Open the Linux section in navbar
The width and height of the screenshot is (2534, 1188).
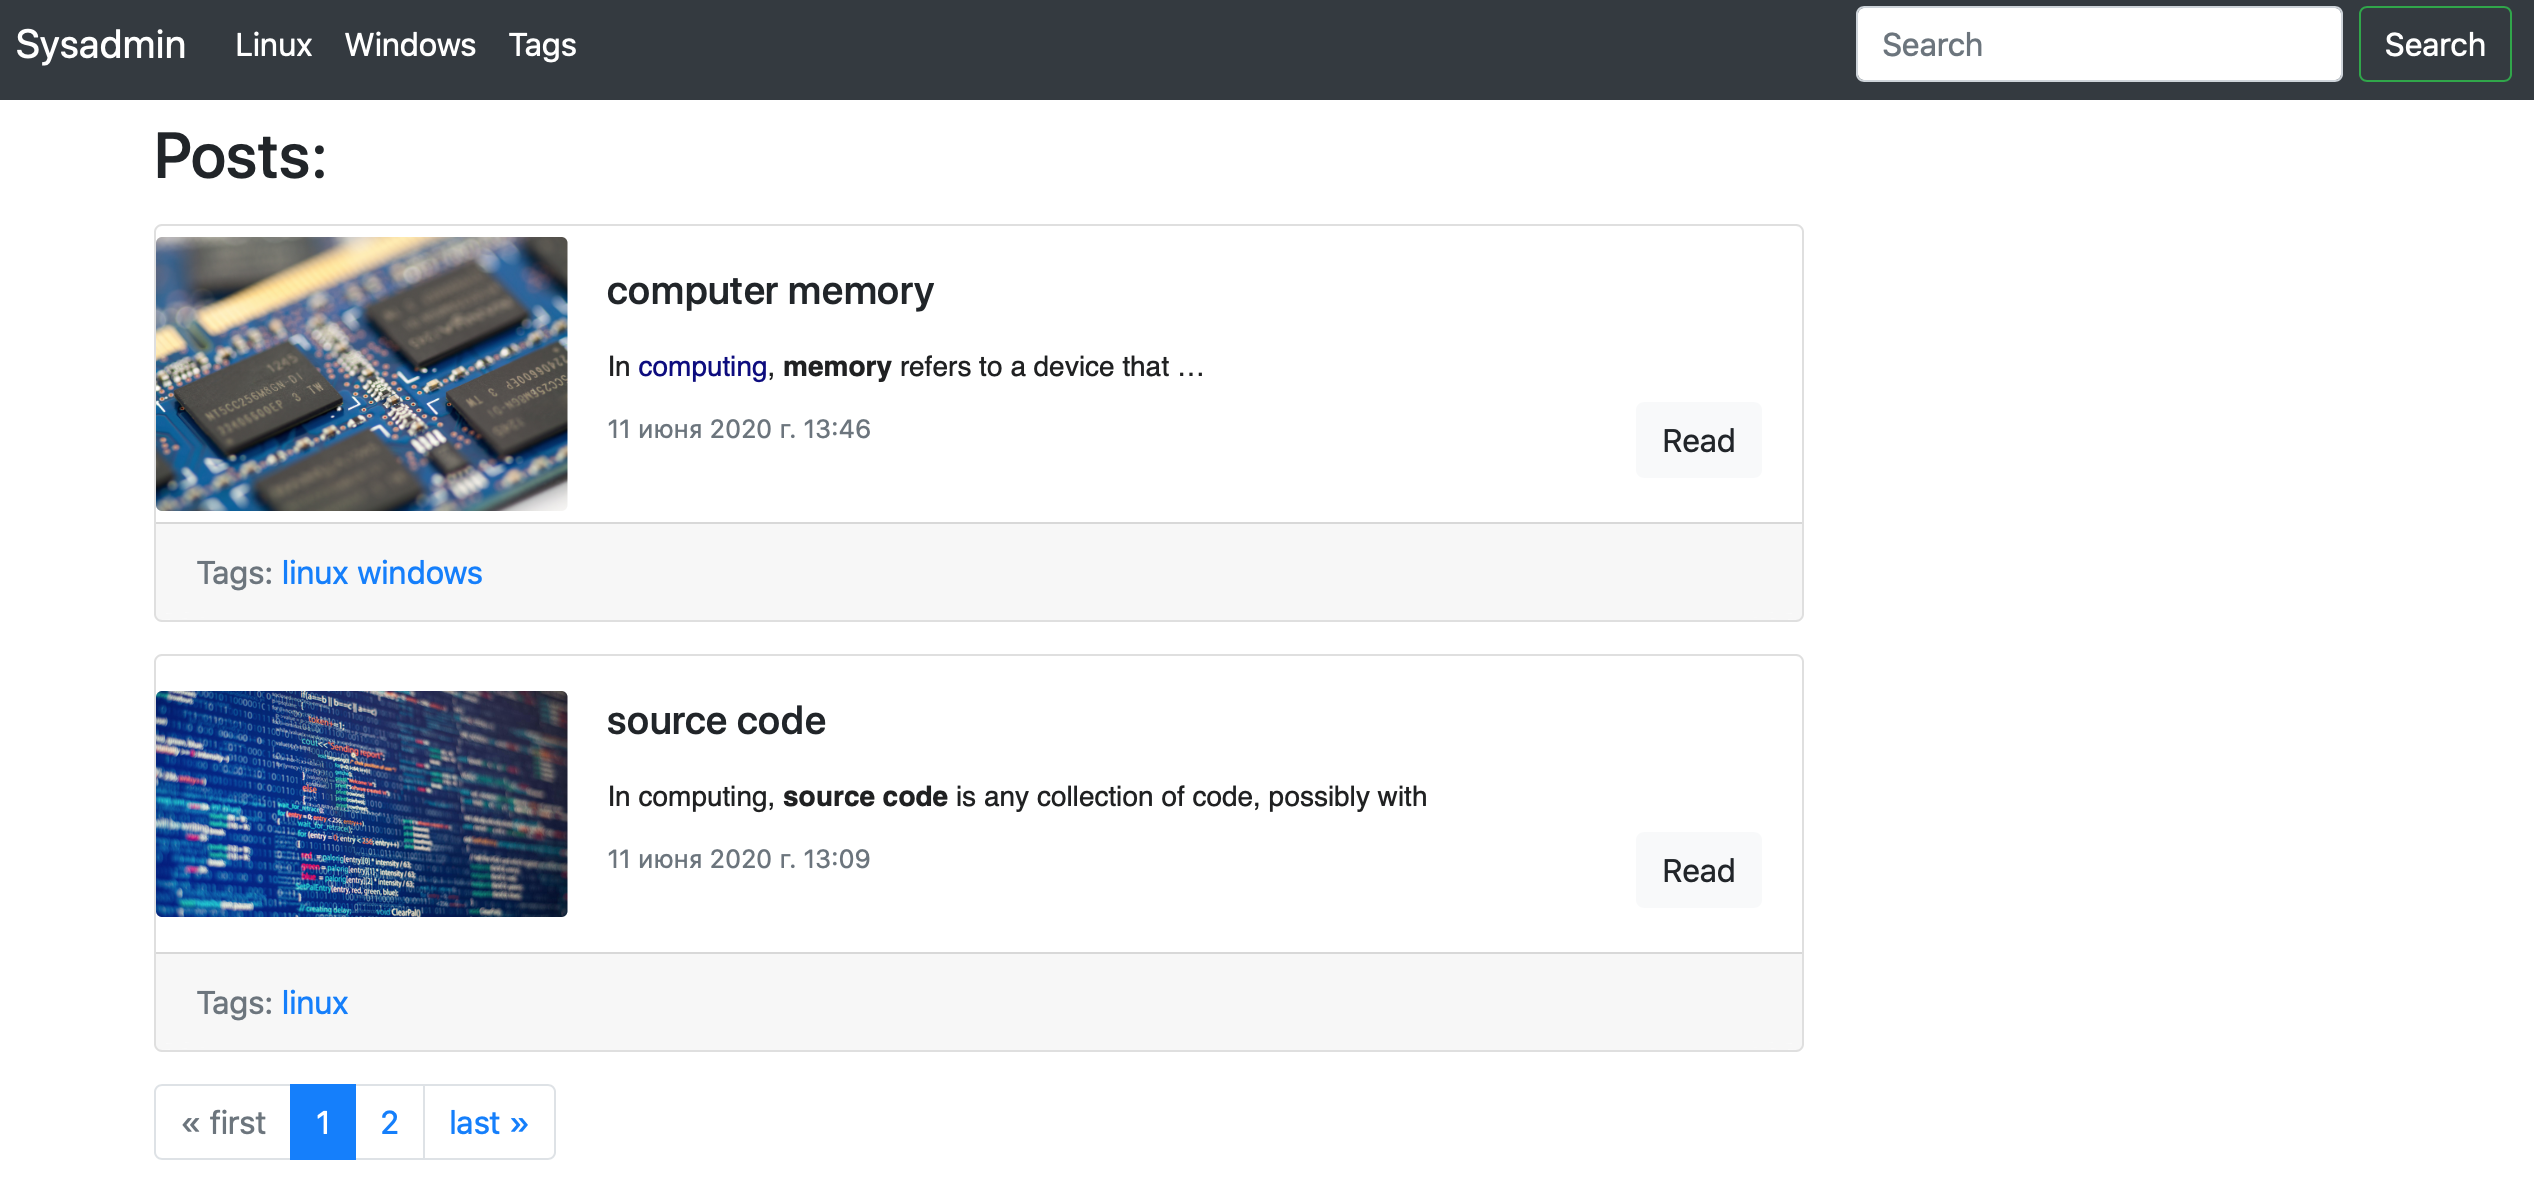pyautogui.click(x=272, y=46)
